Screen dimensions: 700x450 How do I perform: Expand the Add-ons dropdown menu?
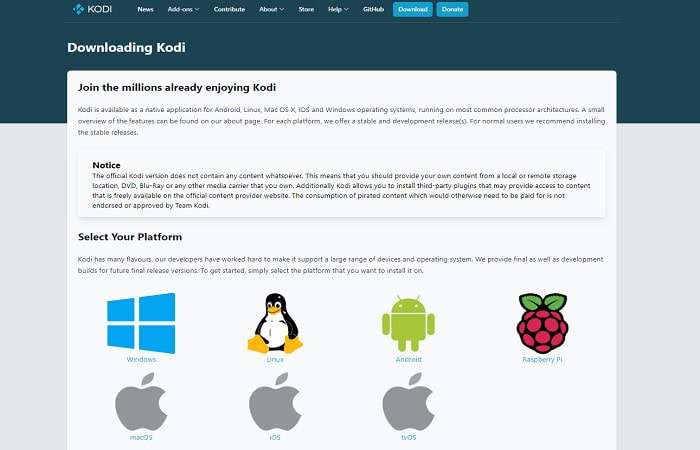pyautogui.click(x=183, y=9)
